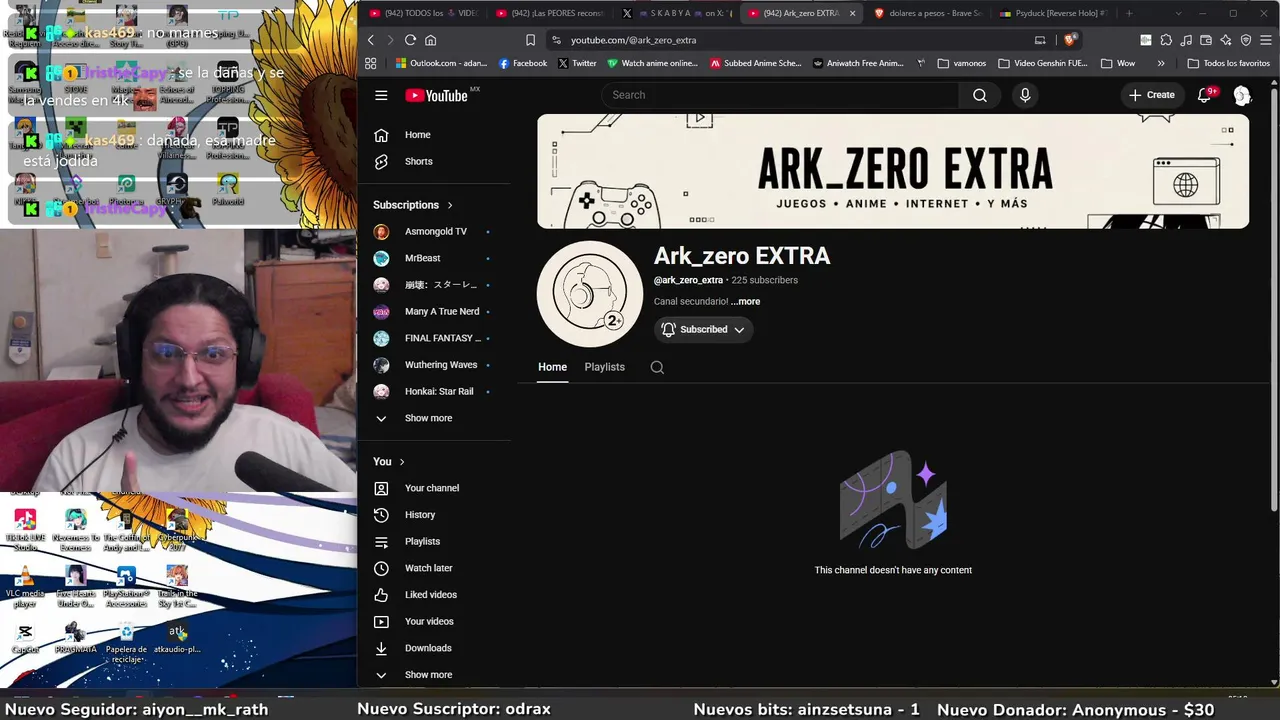Open the Twitter bookmark

click(x=577, y=63)
